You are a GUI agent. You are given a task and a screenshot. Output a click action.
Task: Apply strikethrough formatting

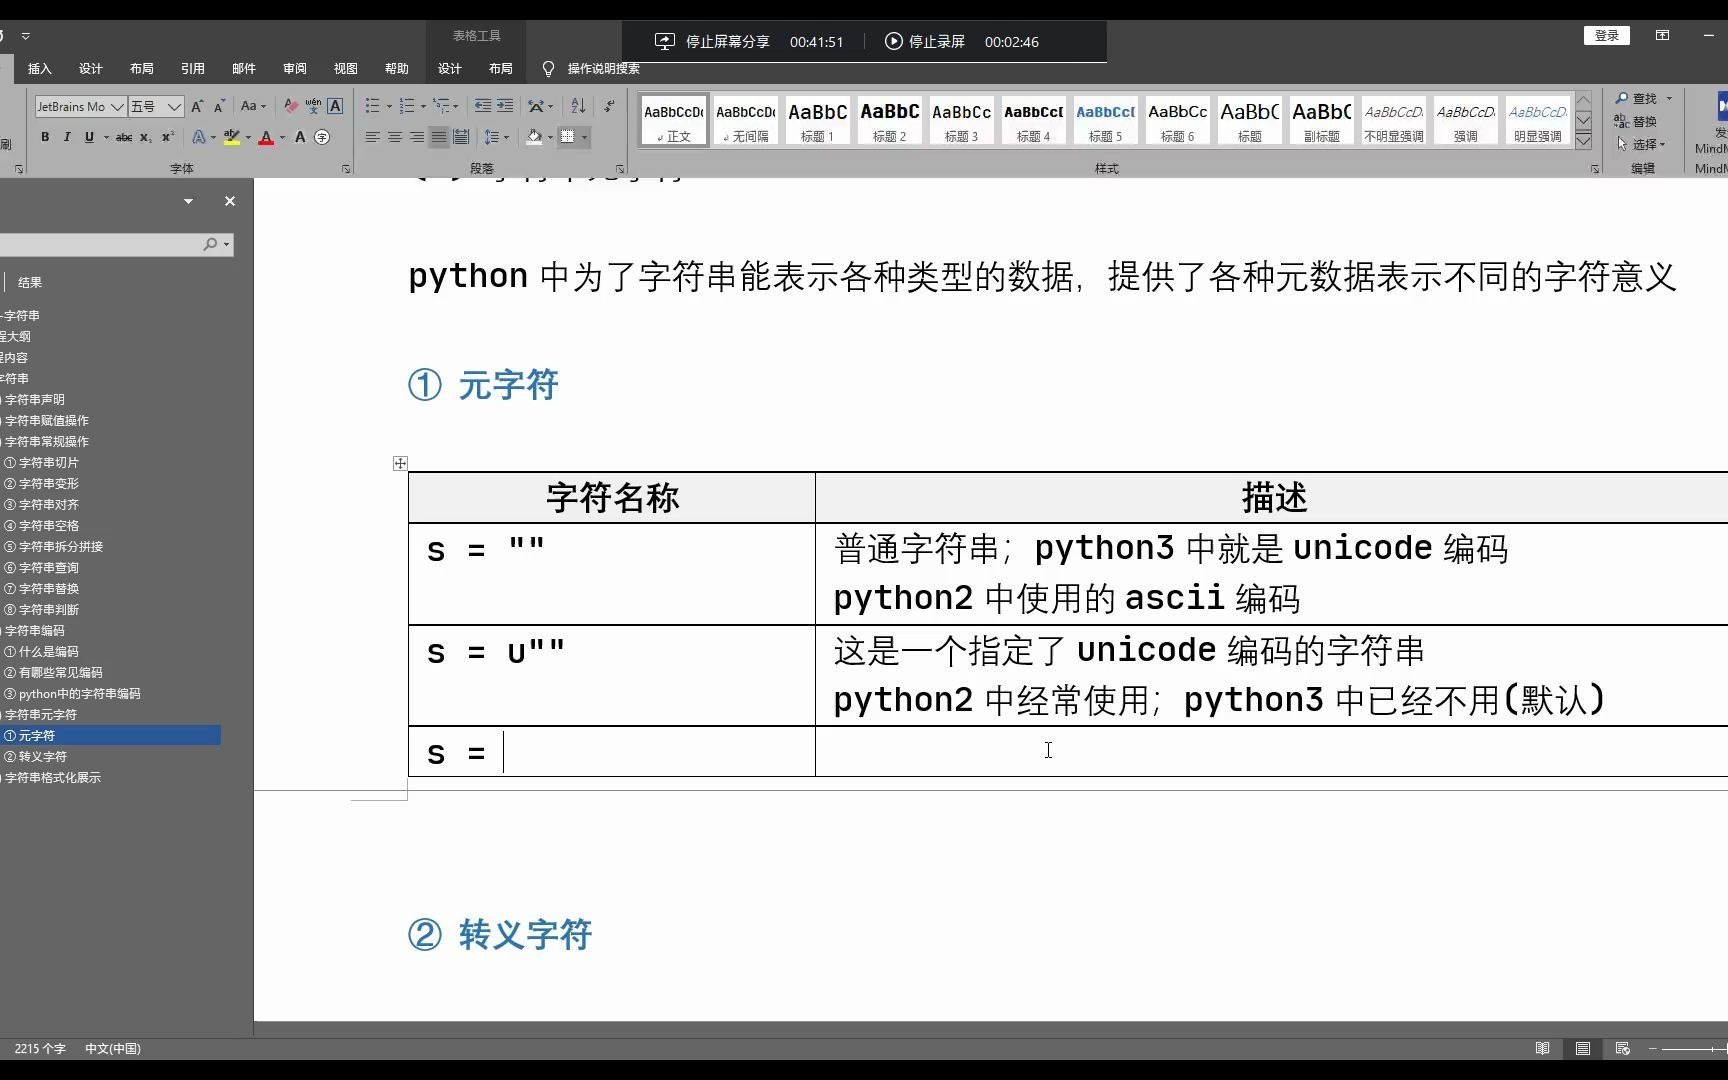tap(123, 137)
